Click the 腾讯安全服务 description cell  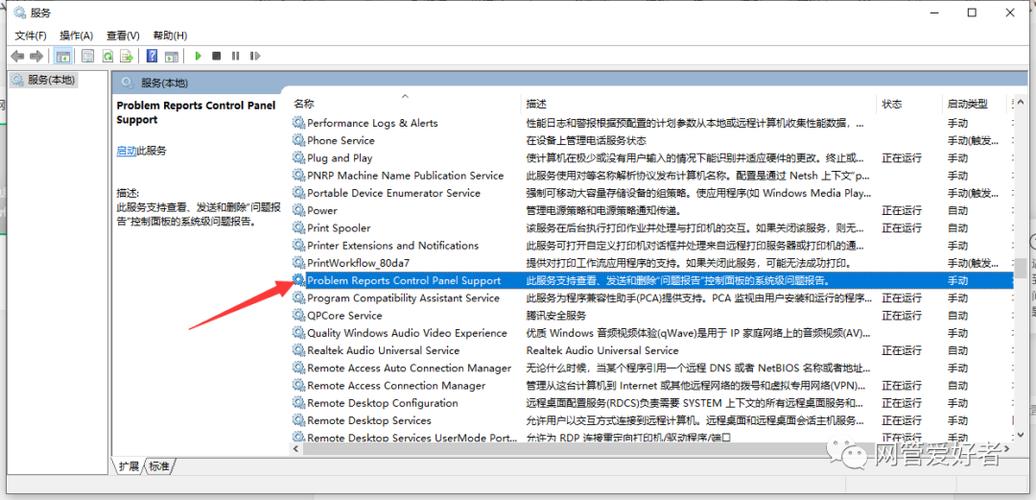tap(556, 315)
